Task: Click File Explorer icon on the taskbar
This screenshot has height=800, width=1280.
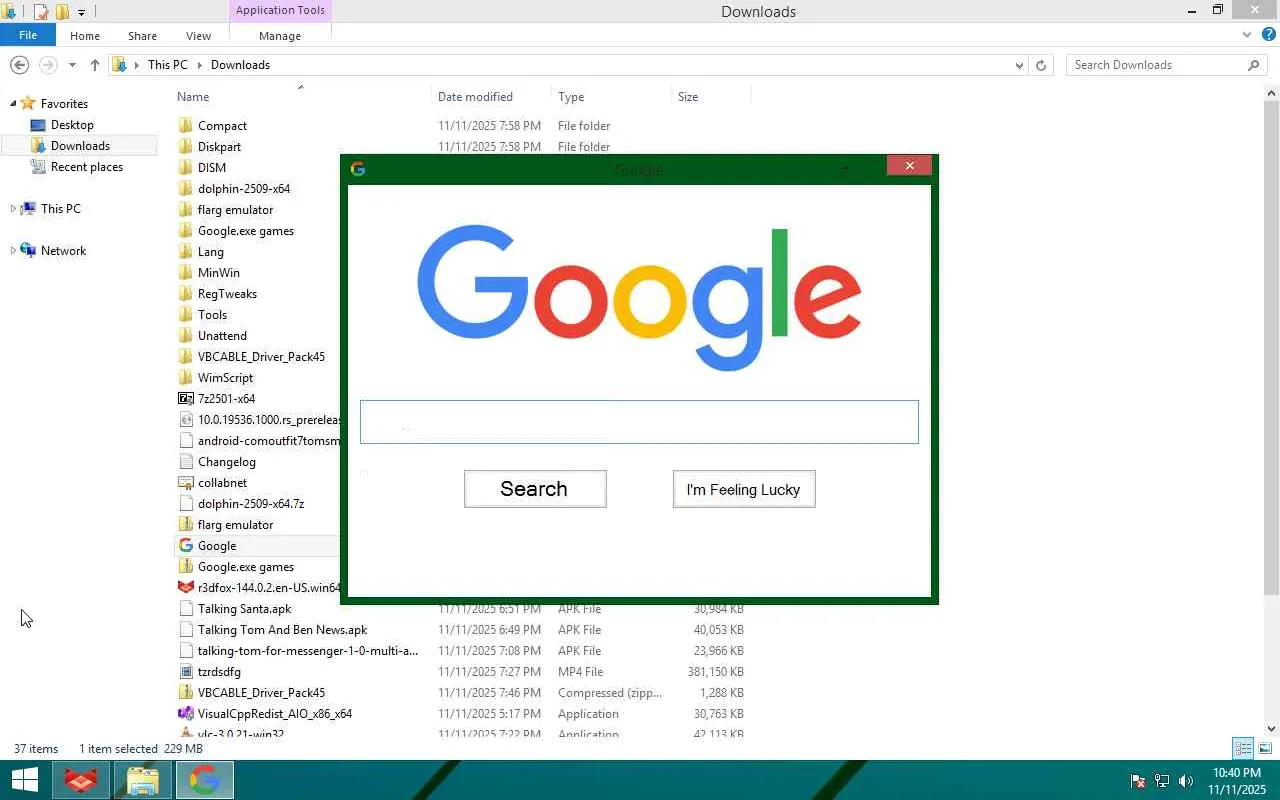Action: pos(143,780)
